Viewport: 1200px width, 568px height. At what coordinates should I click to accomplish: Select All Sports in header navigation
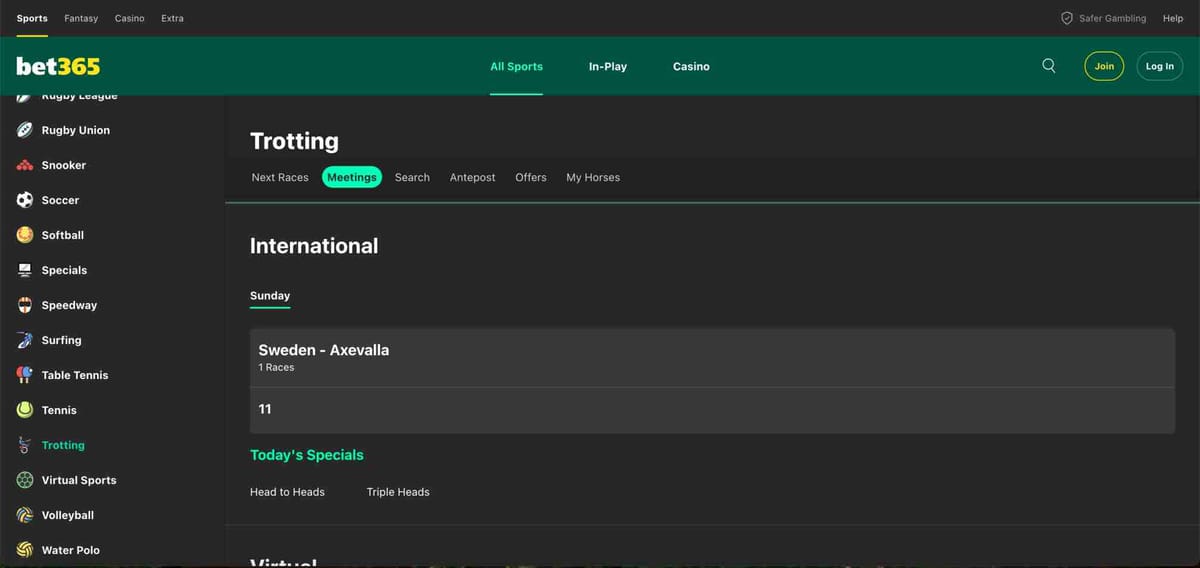[516, 66]
